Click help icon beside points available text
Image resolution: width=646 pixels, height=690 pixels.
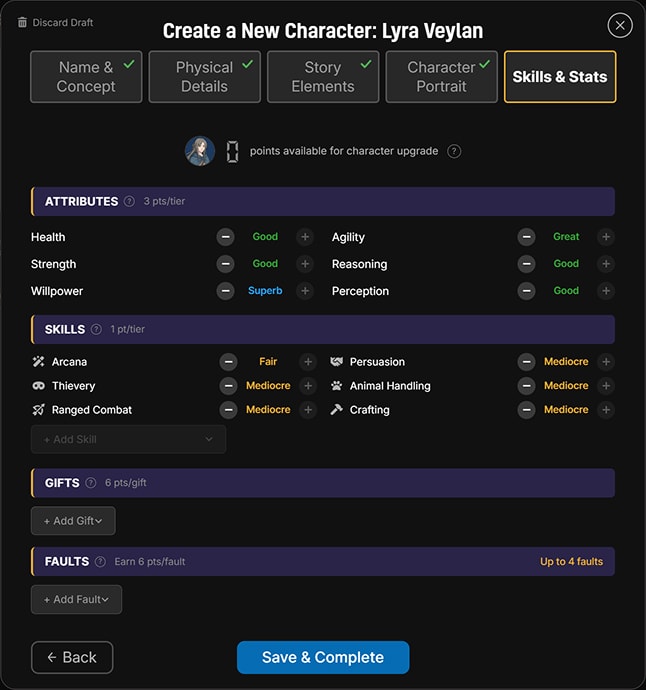pyautogui.click(x=454, y=151)
